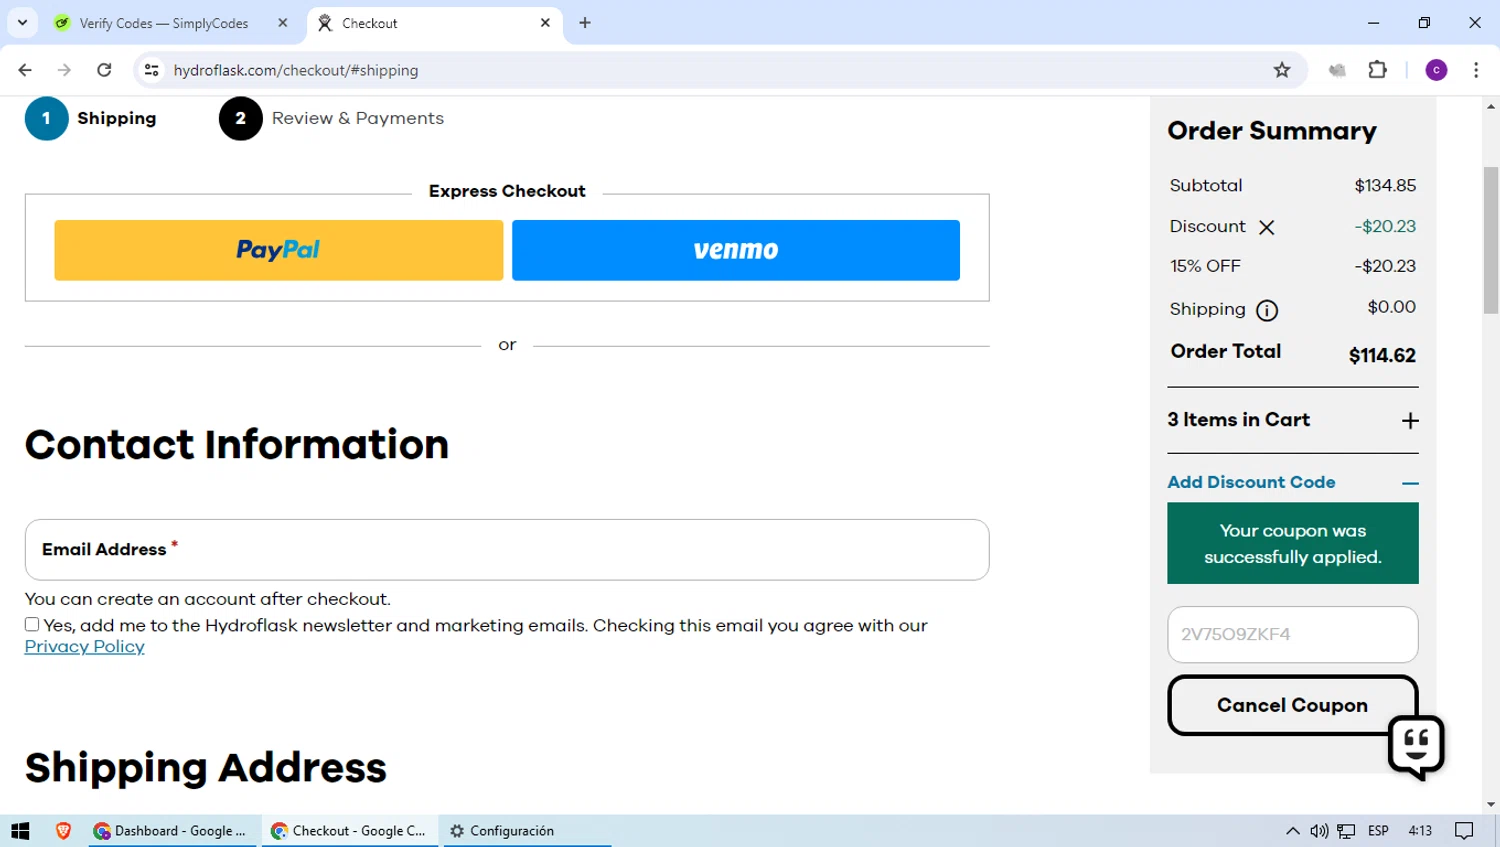Viewport: 1500px width, 847px height.
Task: Go forward in browser history
Action: pyautogui.click(x=64, y=70)
